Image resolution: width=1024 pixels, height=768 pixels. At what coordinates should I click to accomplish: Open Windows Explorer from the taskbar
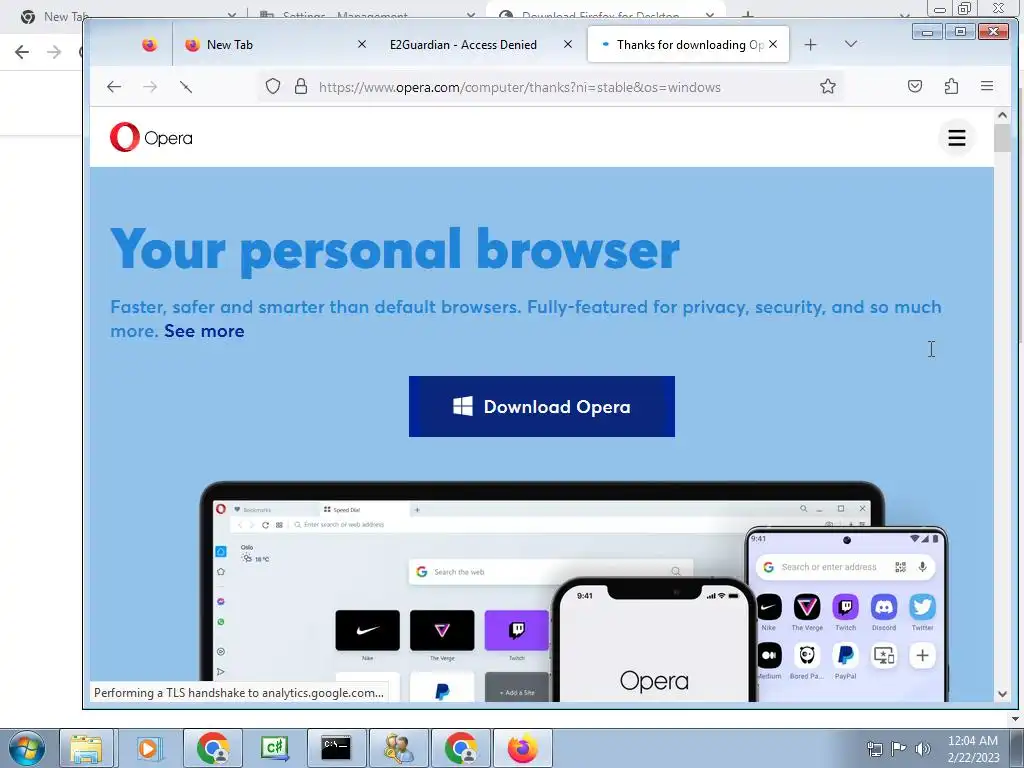coord(86,748)
